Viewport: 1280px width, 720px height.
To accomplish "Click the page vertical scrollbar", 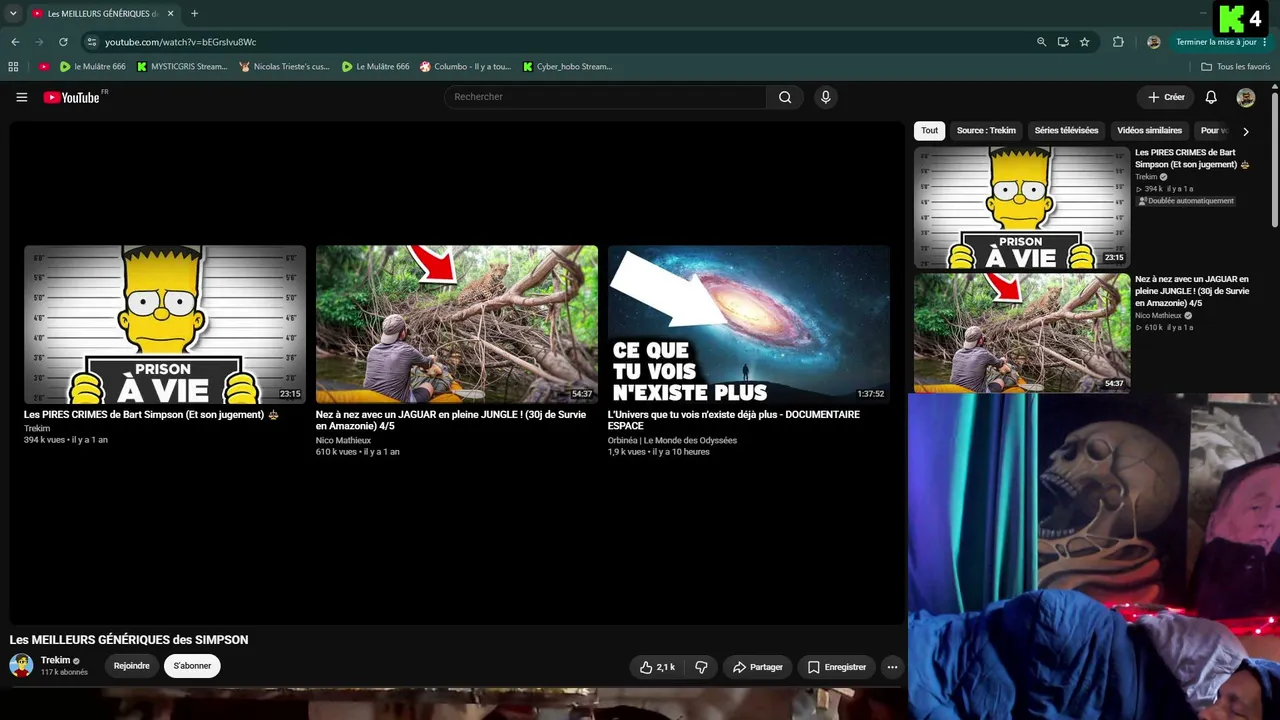I will click(1275, 160).
